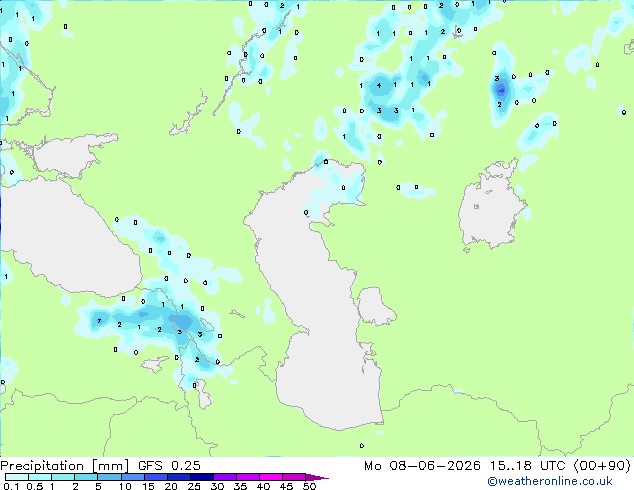Image resolution: width=634 pixels, height=490 pixels.
Task: Click the '4' precipitation value on the map
Action: pyautogui.click(x=379, y=85)
